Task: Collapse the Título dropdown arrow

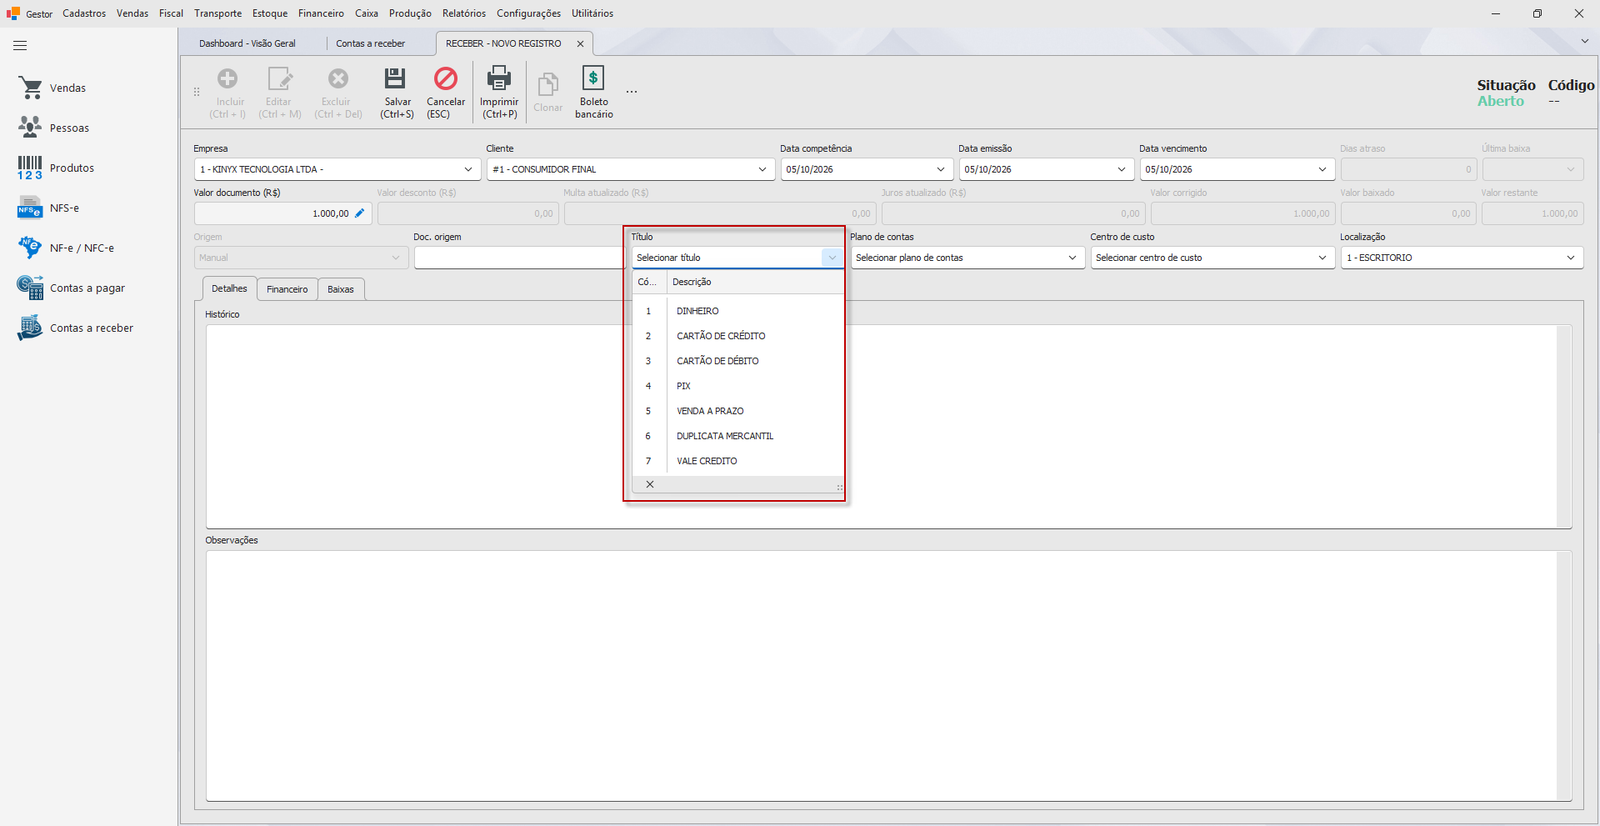Action: (832, 258)
